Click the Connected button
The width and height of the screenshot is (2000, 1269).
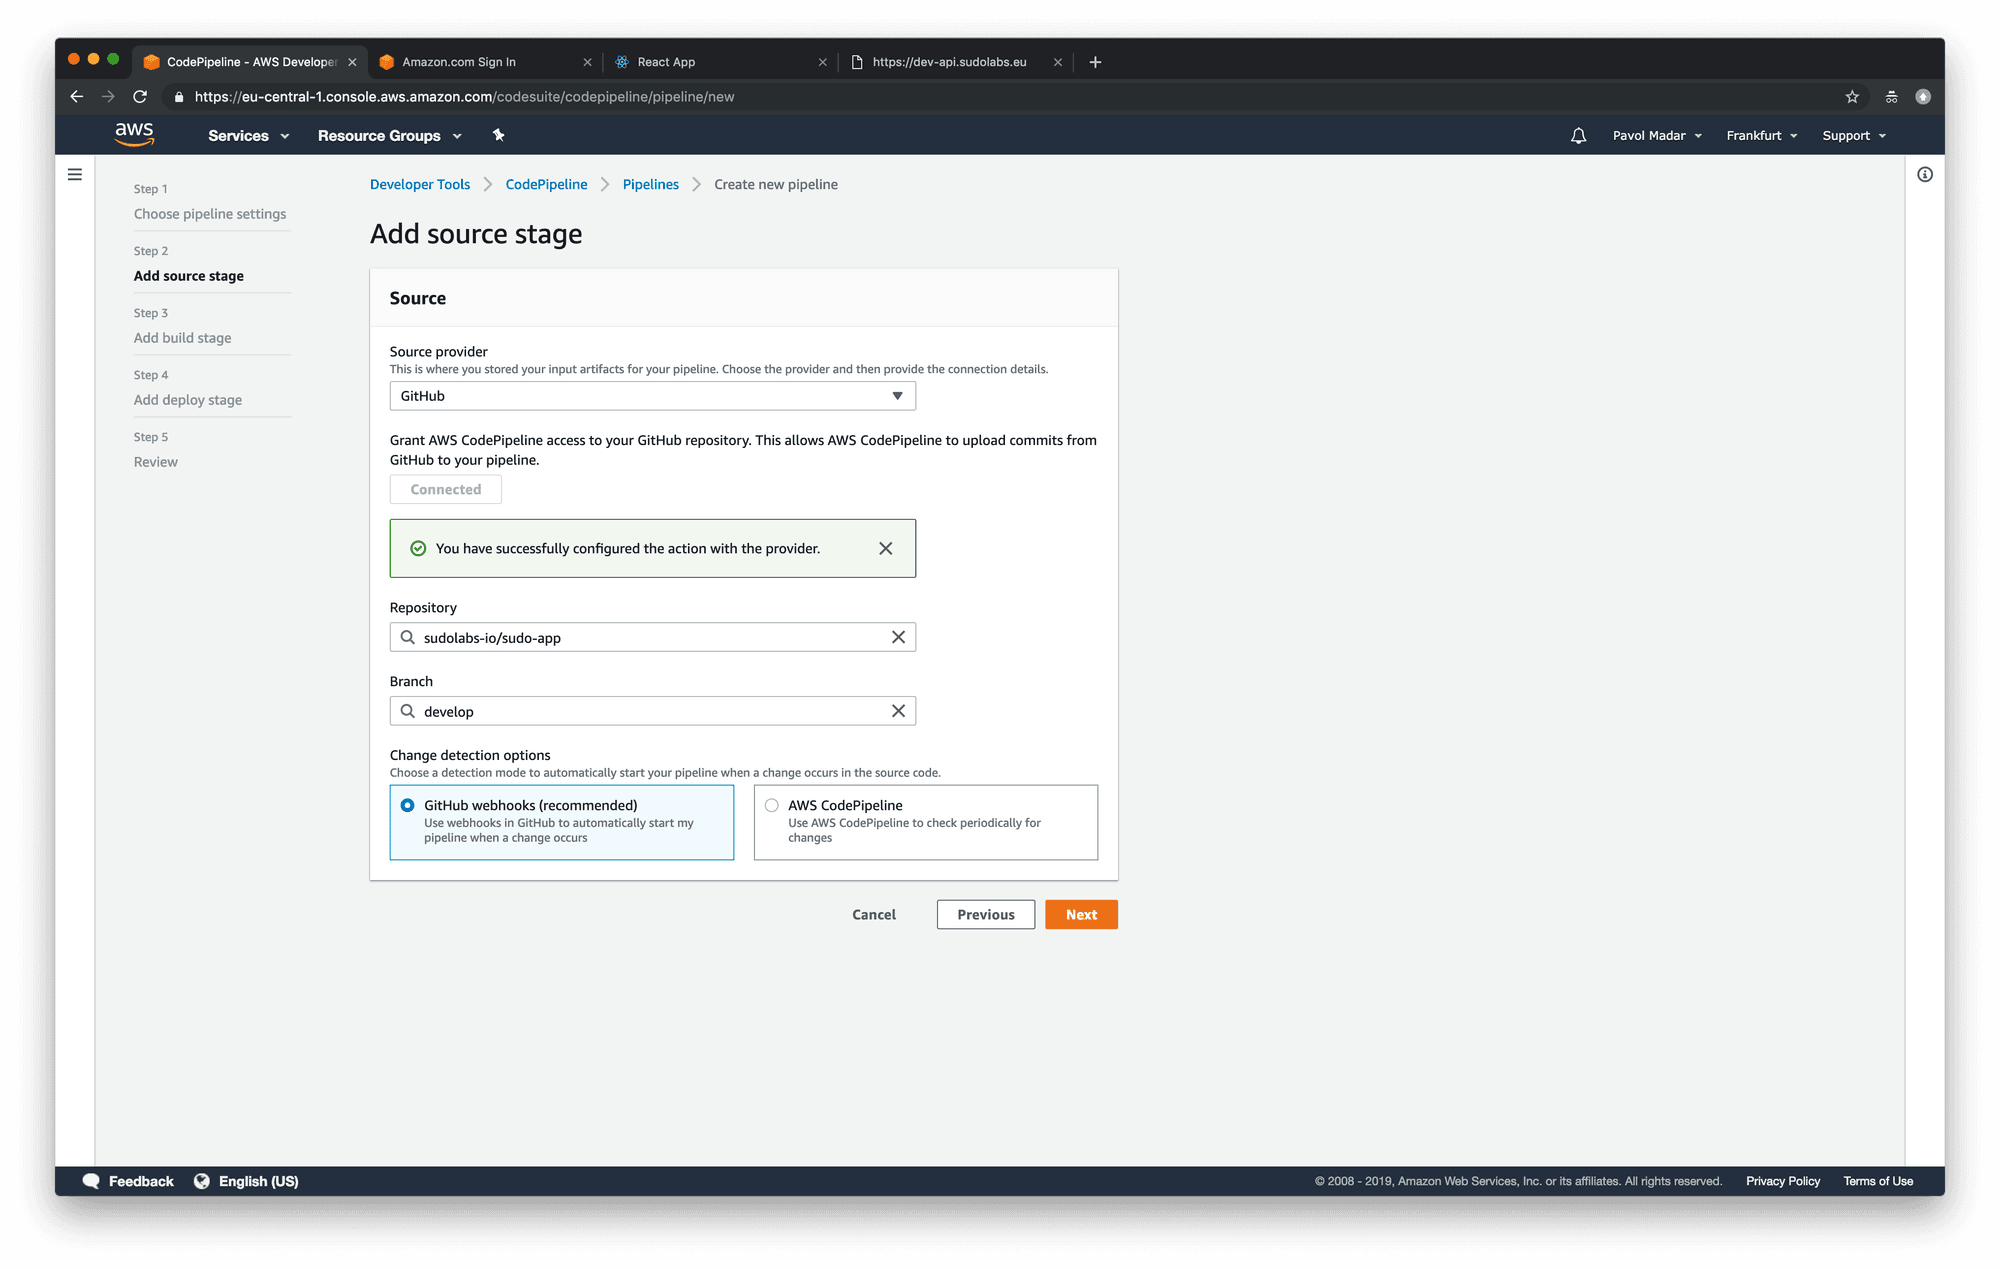click(446, 489)
